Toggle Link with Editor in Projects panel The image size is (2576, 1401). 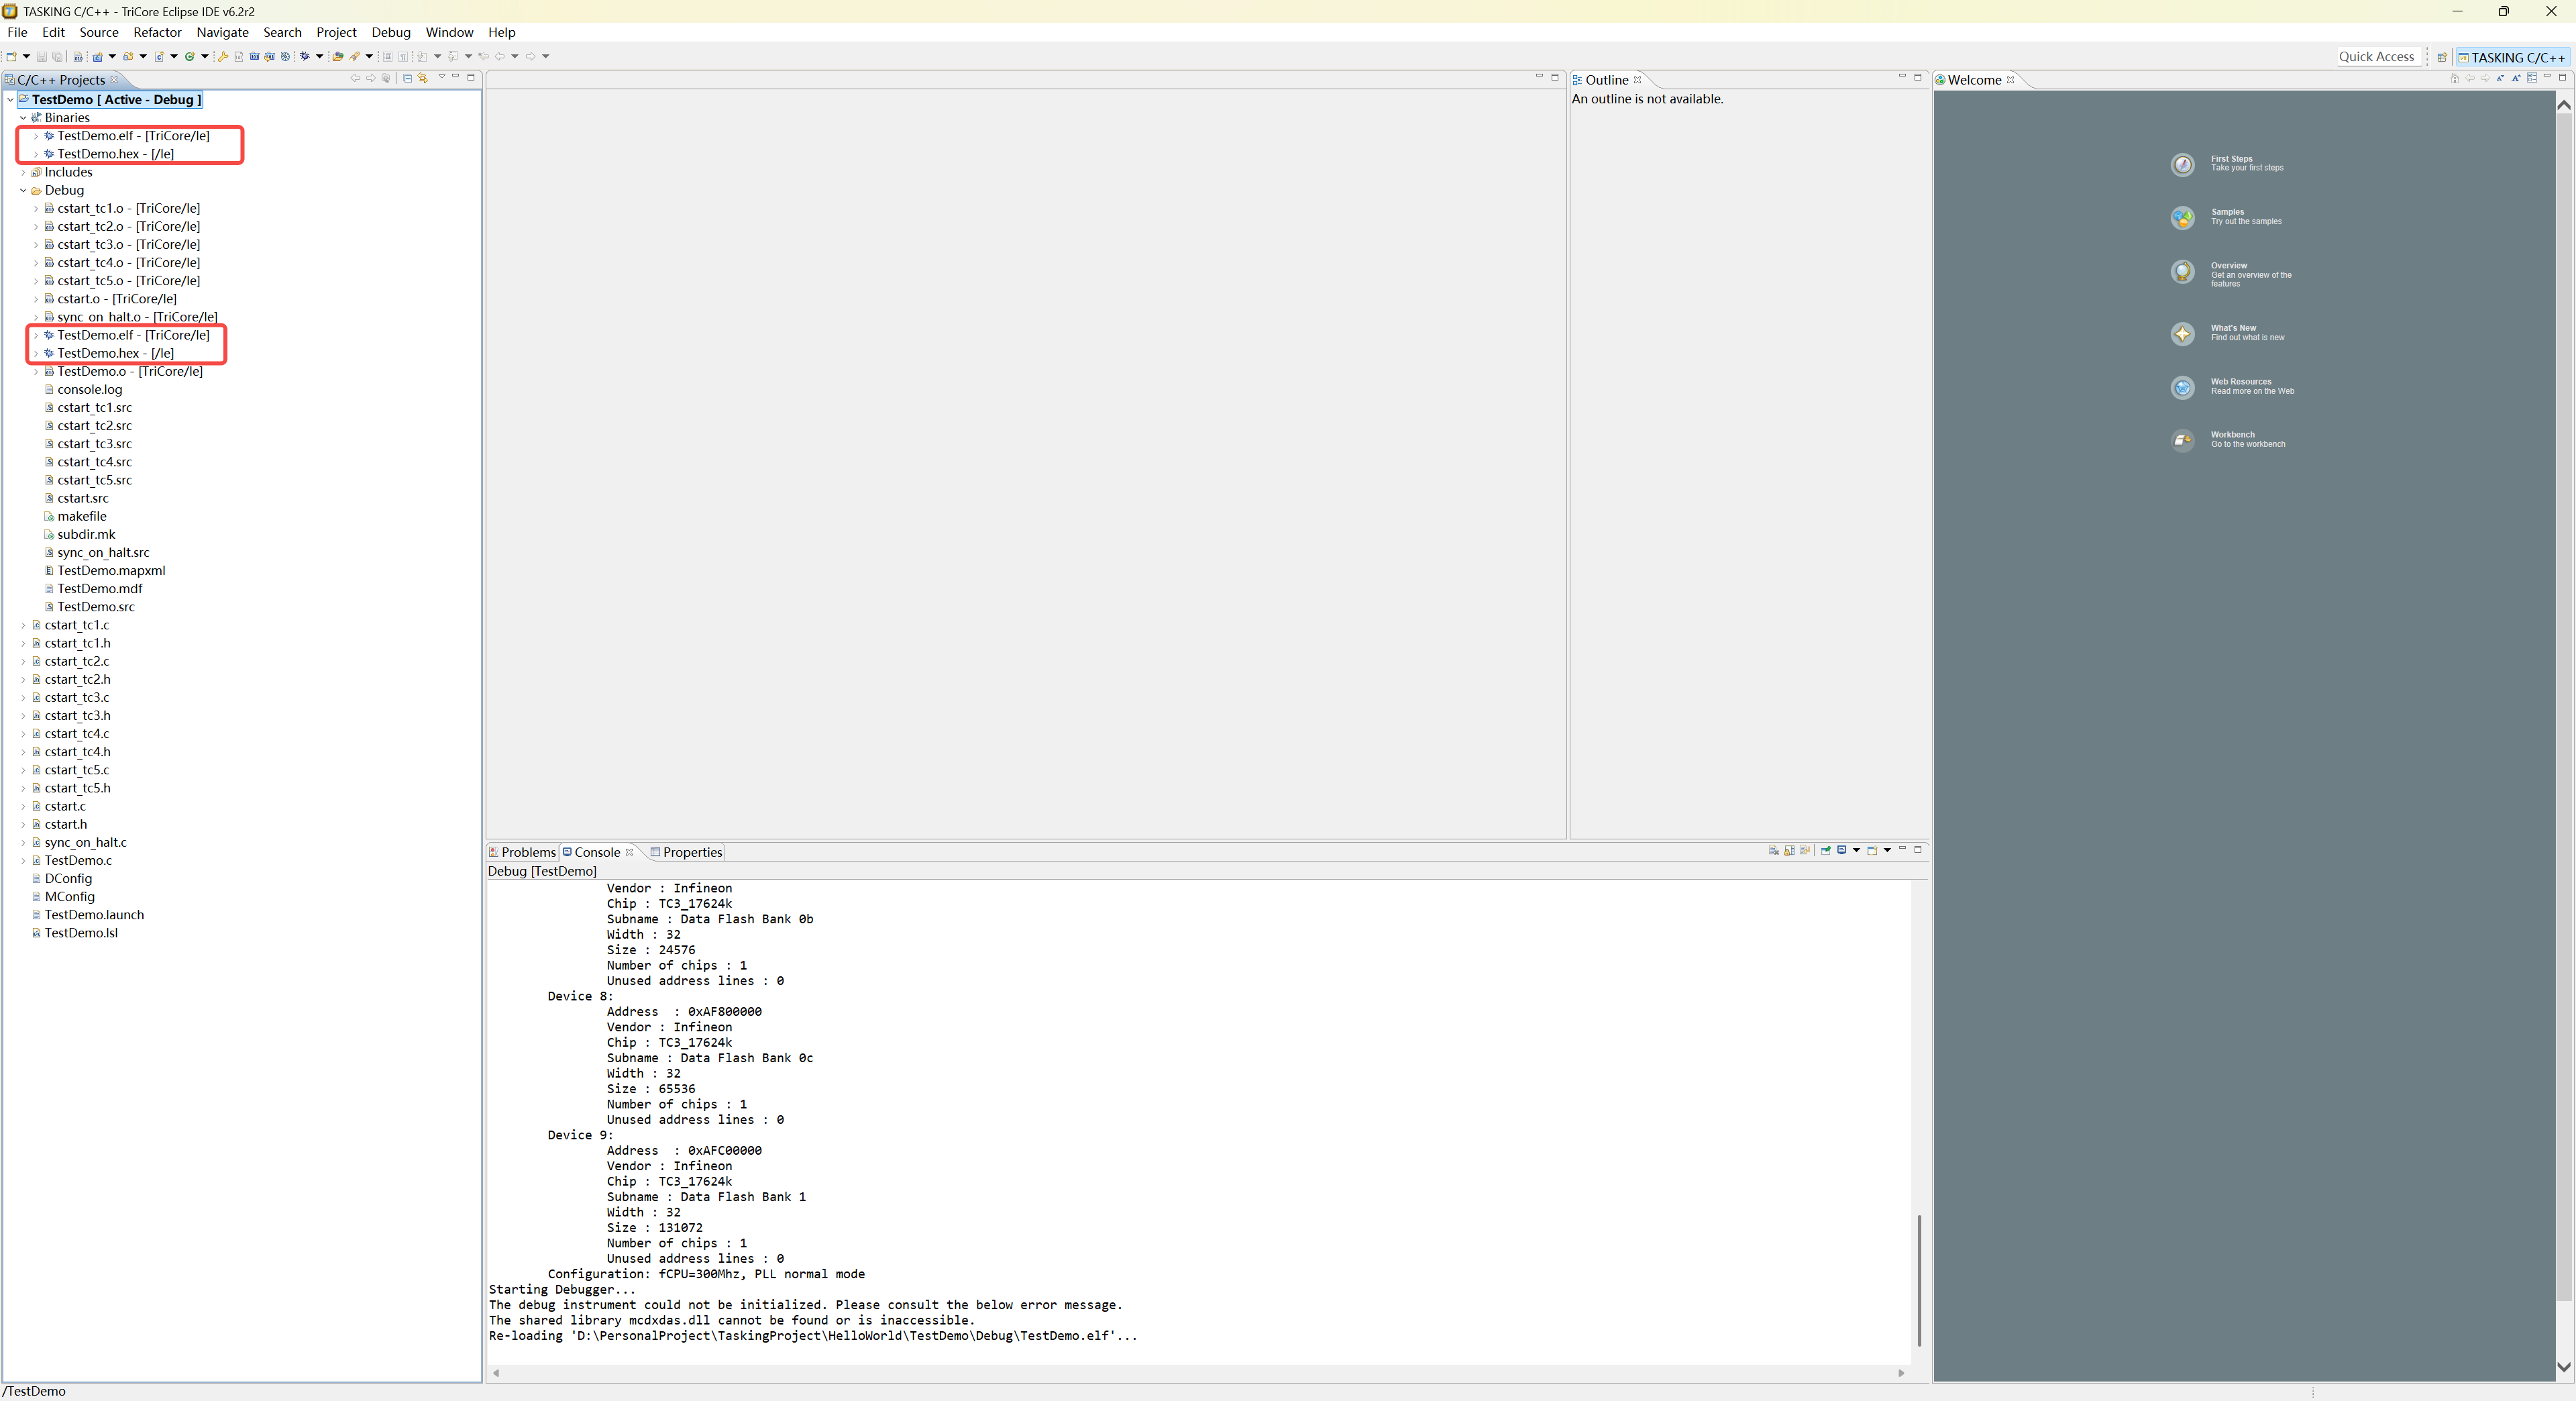[x=423, y=78]
